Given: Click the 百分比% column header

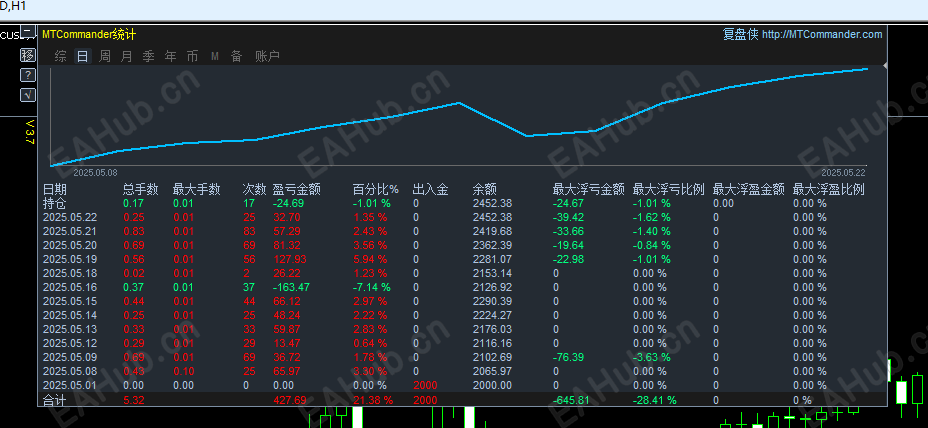Looking at the screenshot, I should click(x=376, y=189).
